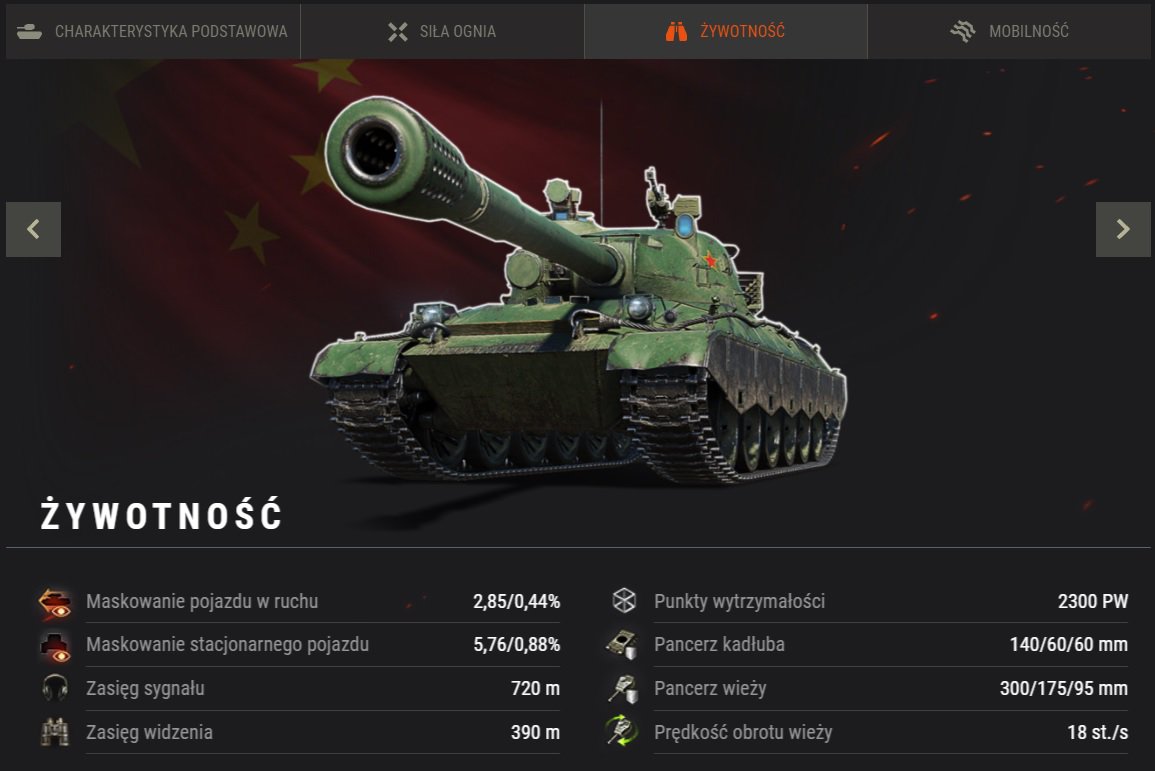Go to the Mobilność tab
The image size is (1155, 771).
1009,31
